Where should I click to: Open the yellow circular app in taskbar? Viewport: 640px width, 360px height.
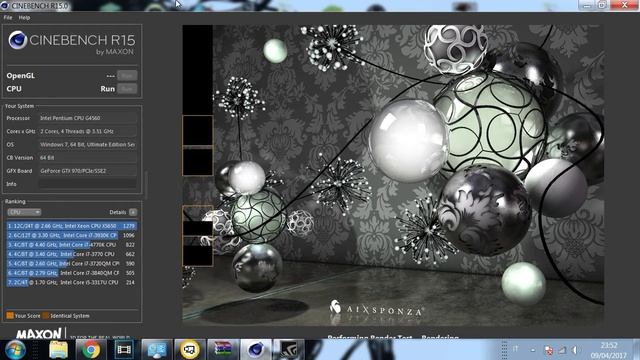[x=190, y=350]
